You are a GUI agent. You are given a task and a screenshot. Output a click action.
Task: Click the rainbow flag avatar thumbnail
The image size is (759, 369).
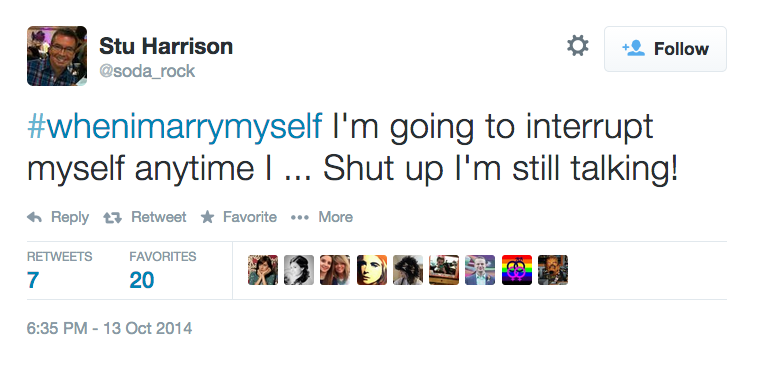coord(516,270)
